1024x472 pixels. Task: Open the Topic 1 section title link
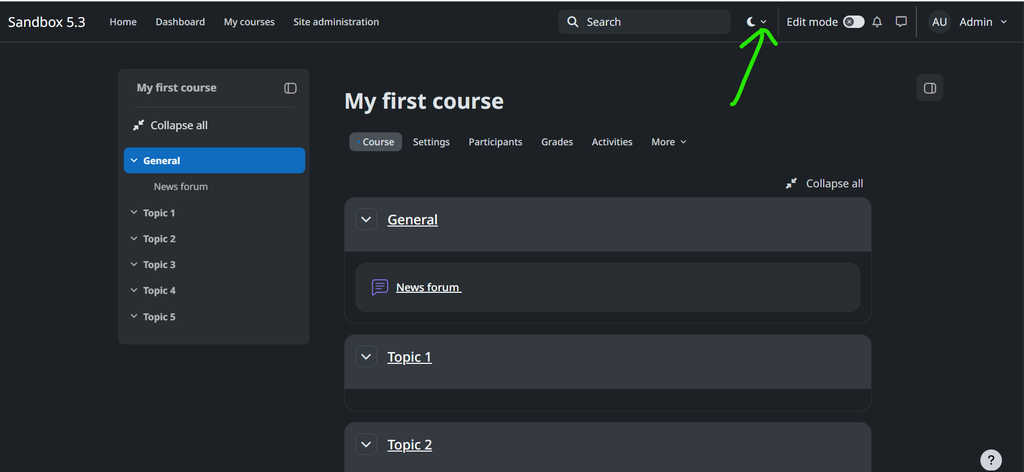tap(409, 356)
